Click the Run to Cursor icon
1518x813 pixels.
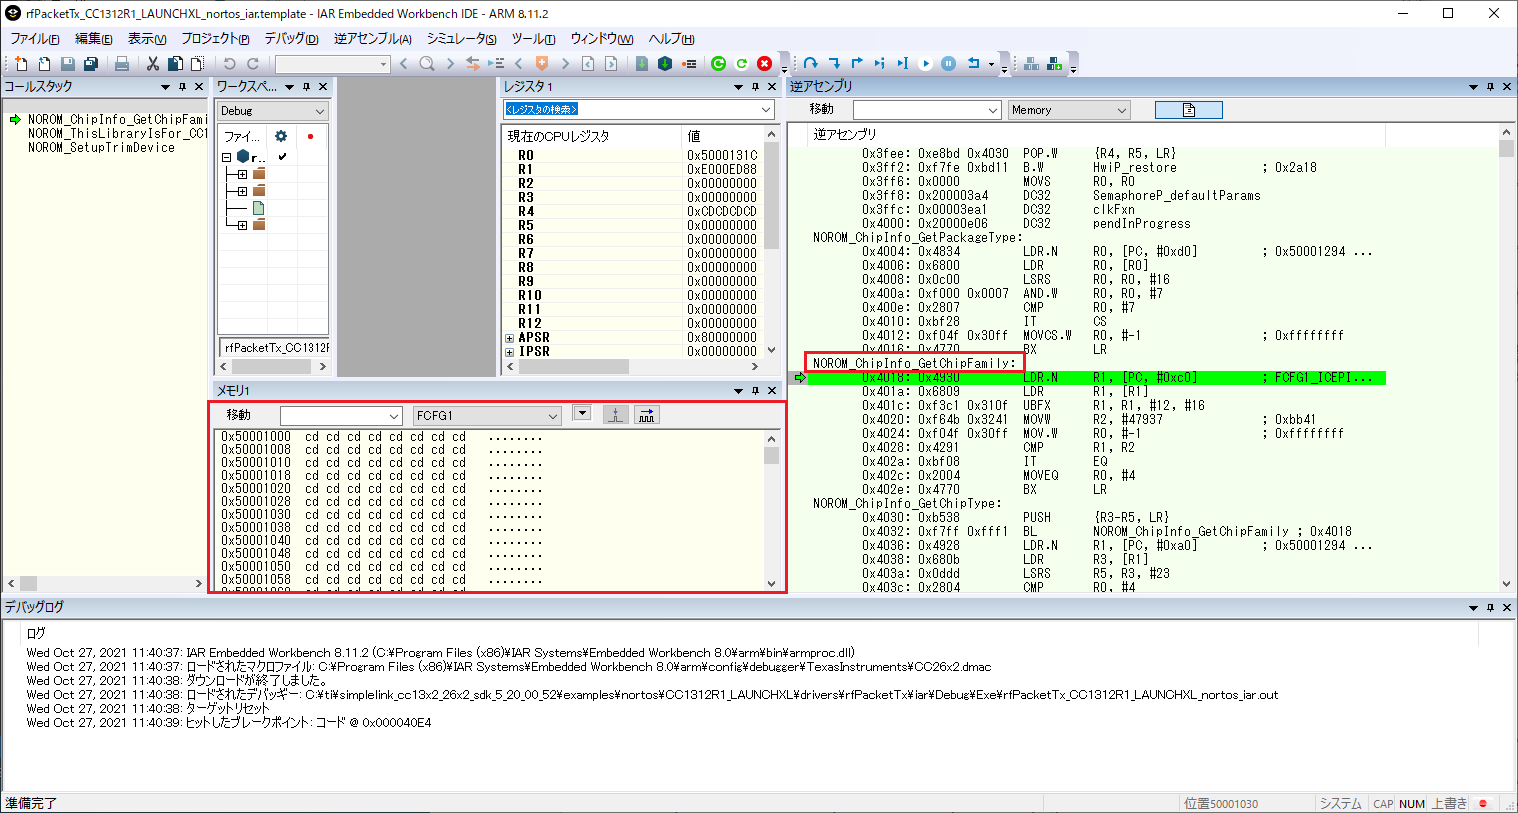point(903,63)
